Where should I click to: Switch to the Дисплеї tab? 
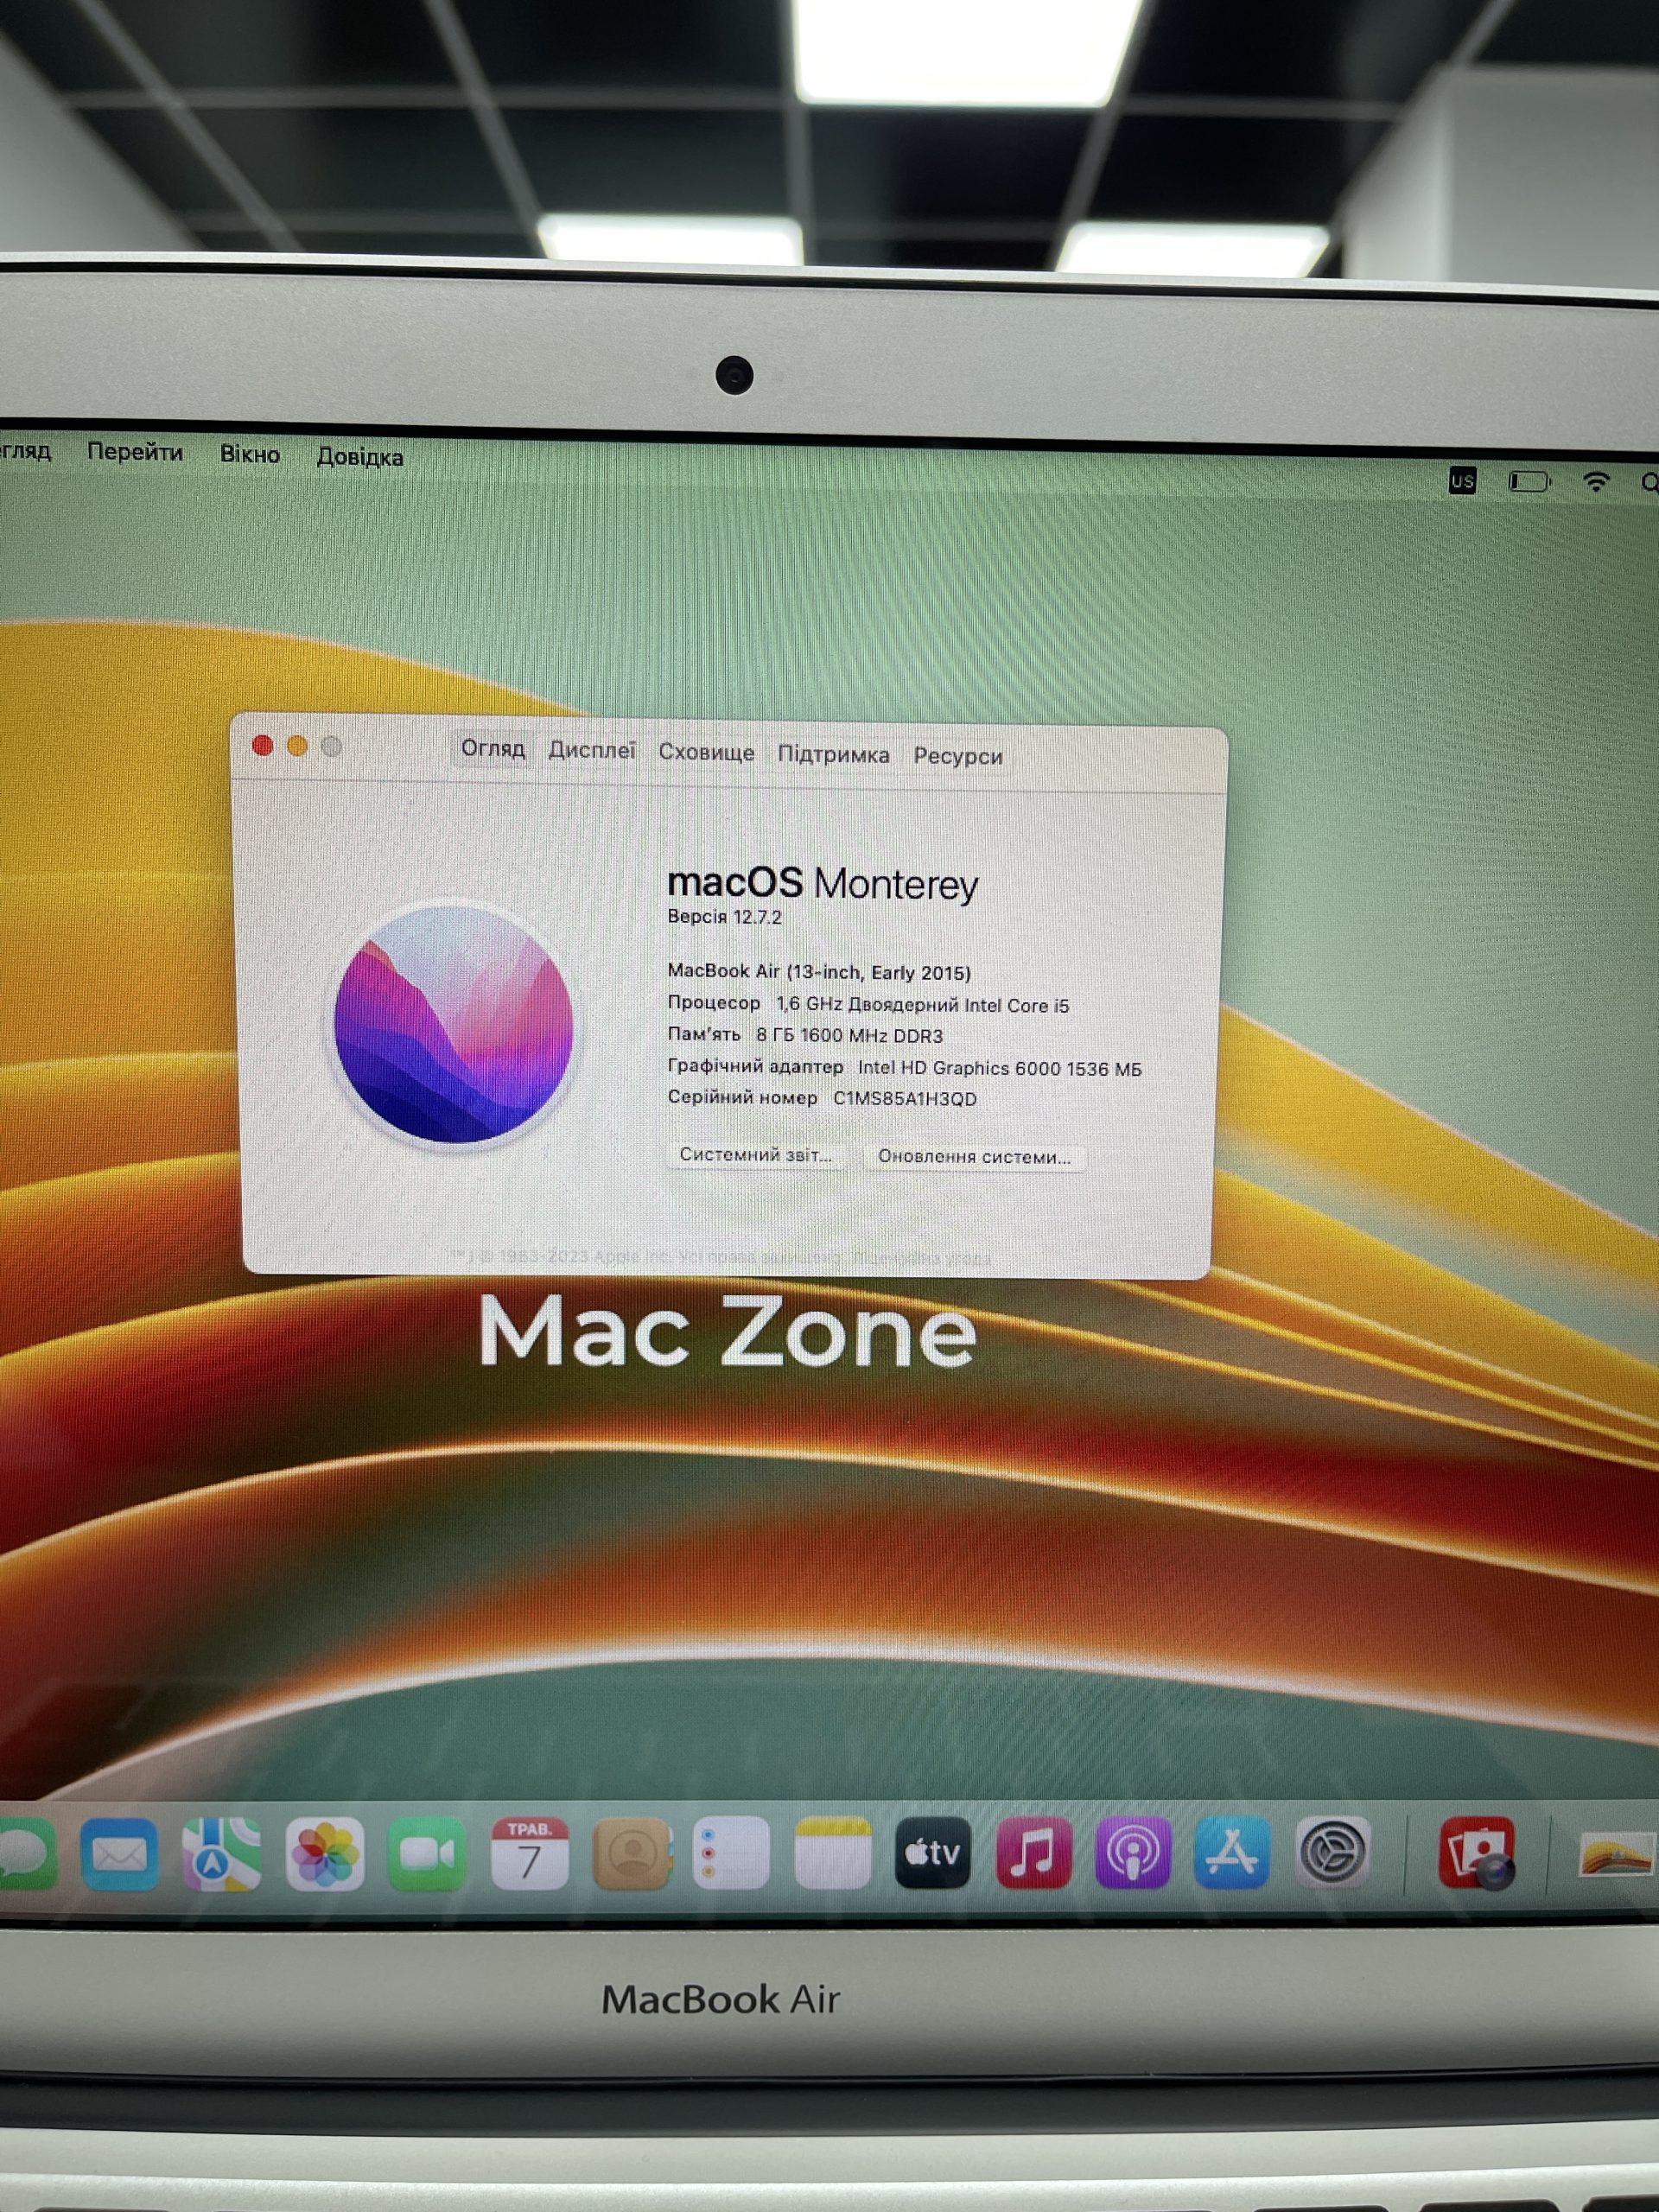(592, 750)
